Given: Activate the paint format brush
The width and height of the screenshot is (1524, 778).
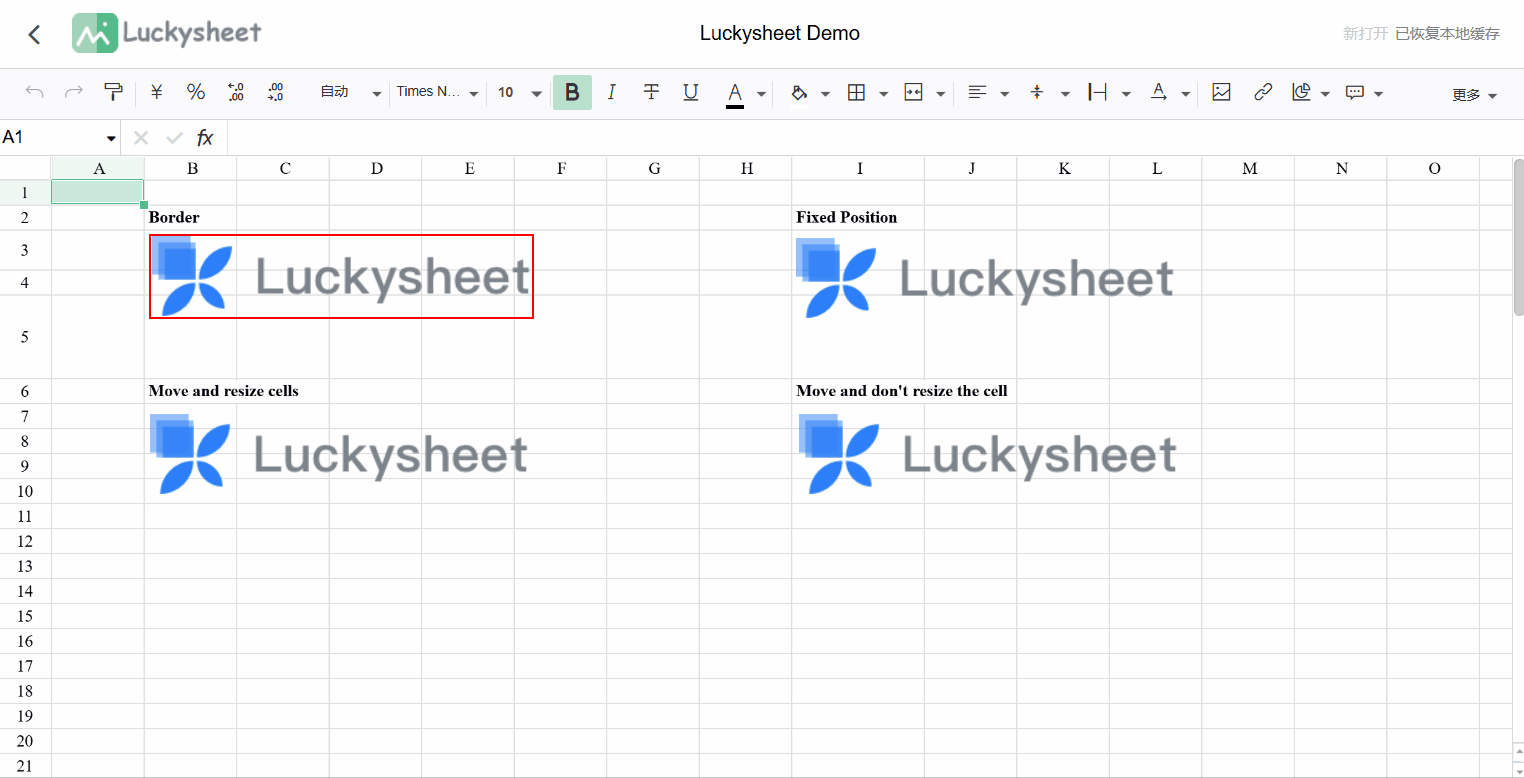Looking at the screenshot, I should [x=113, y=93].
